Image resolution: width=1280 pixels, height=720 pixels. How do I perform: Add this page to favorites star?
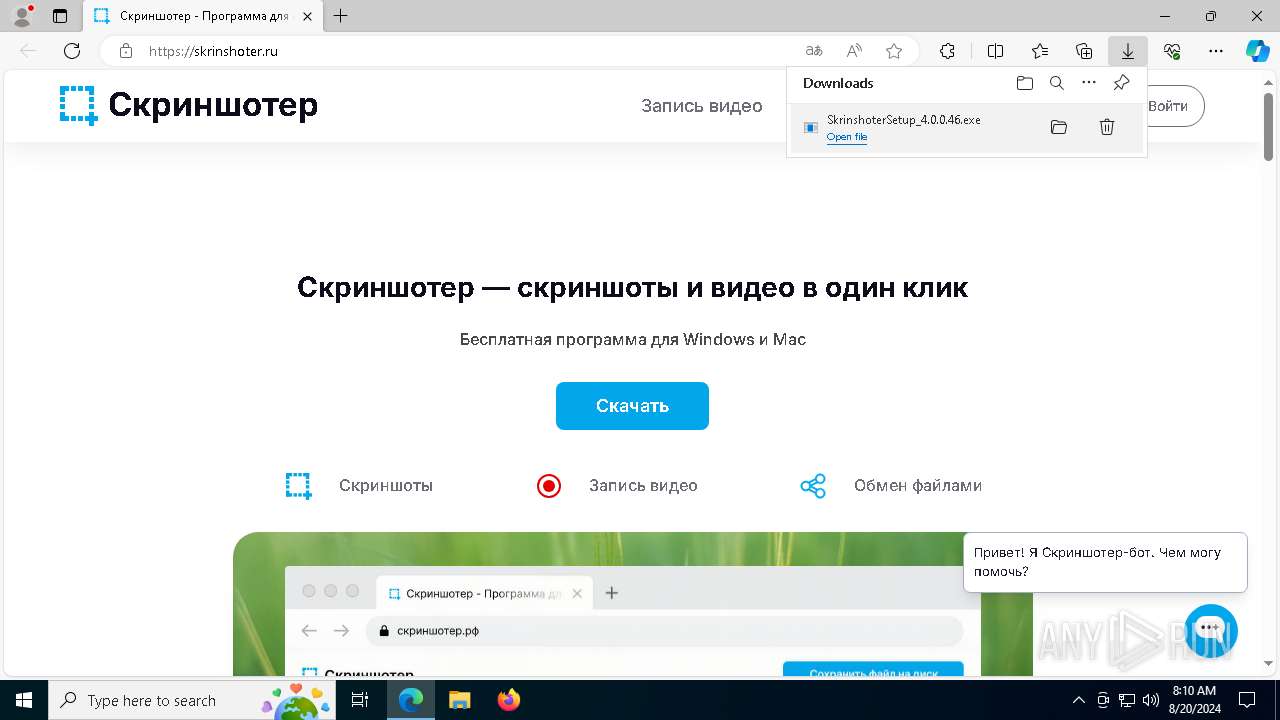click(x=894, y=51)
